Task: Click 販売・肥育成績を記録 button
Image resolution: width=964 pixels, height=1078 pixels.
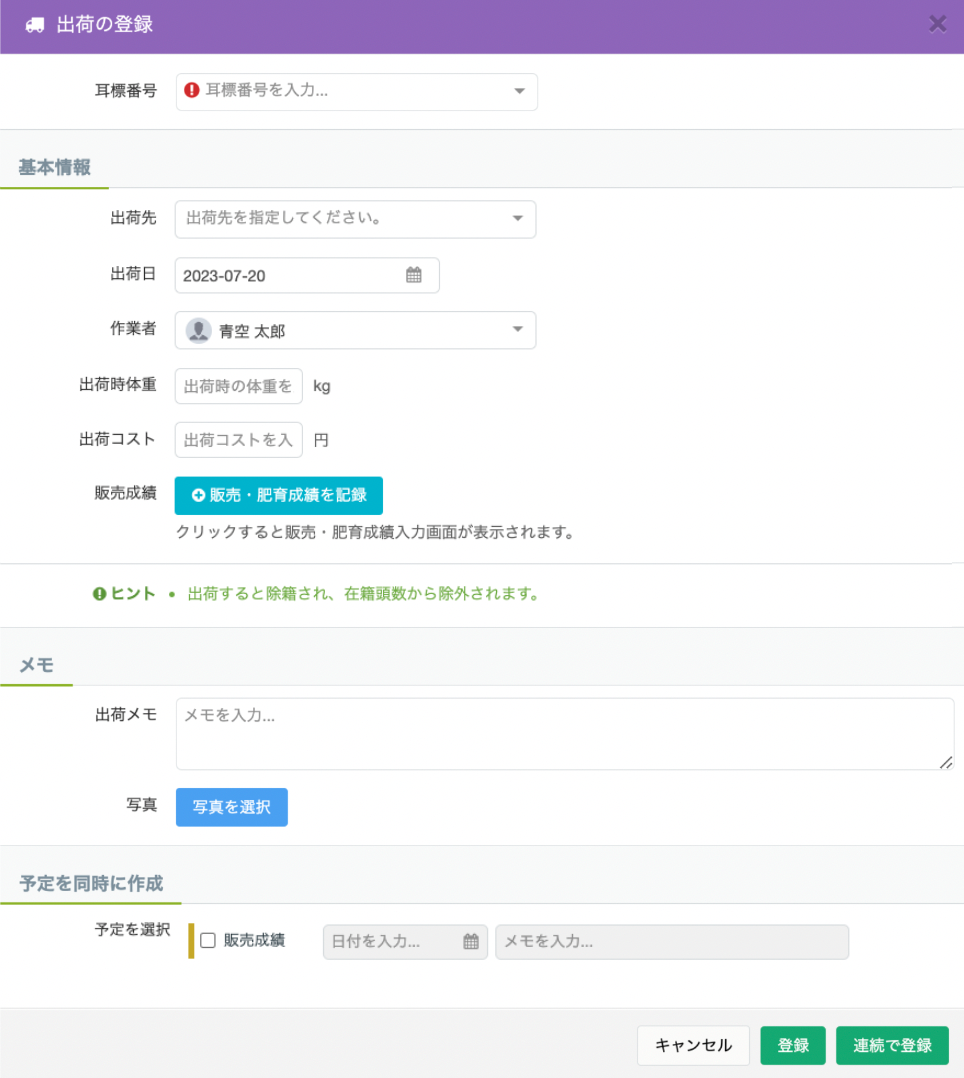Action: point(278,495)
